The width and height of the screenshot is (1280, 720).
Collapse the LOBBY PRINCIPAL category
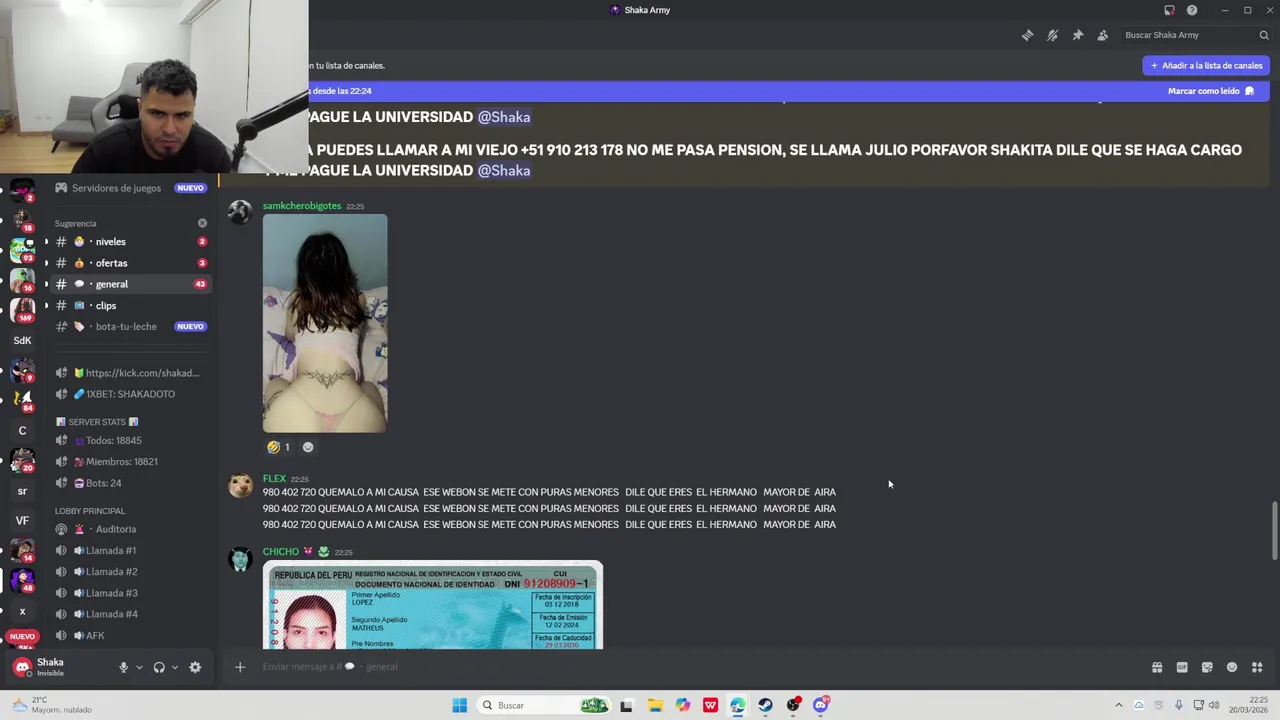click(x=90, y=511)
